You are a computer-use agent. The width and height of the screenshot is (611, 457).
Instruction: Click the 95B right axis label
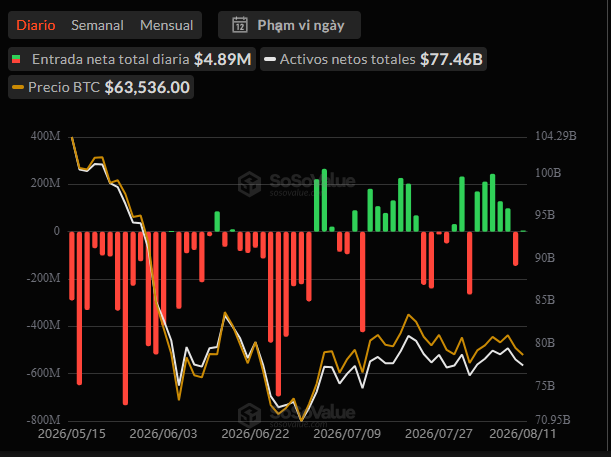(545, 215)
